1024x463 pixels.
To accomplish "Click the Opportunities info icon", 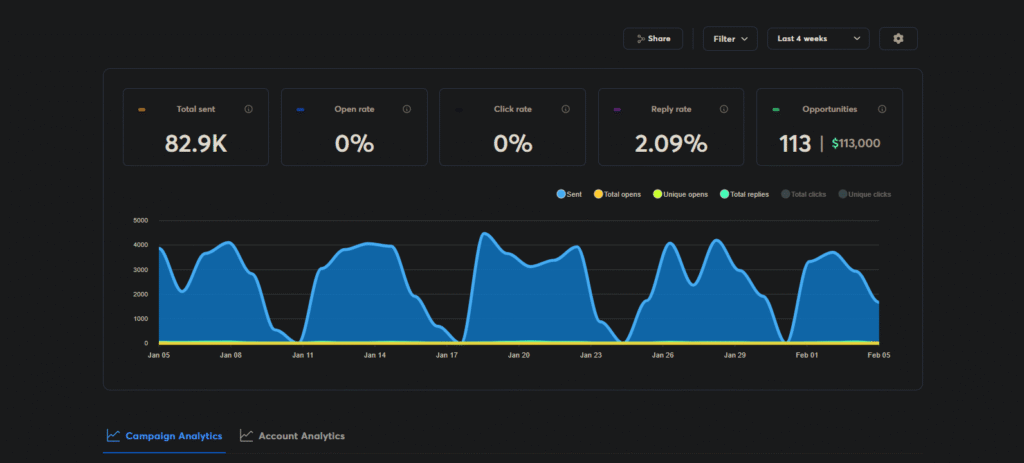I will tap(881, 109).
